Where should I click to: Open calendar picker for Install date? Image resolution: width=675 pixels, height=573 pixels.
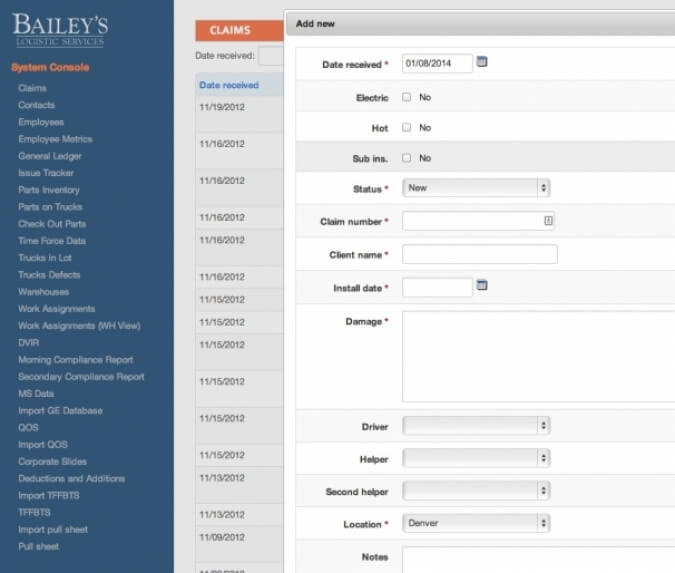482,285
